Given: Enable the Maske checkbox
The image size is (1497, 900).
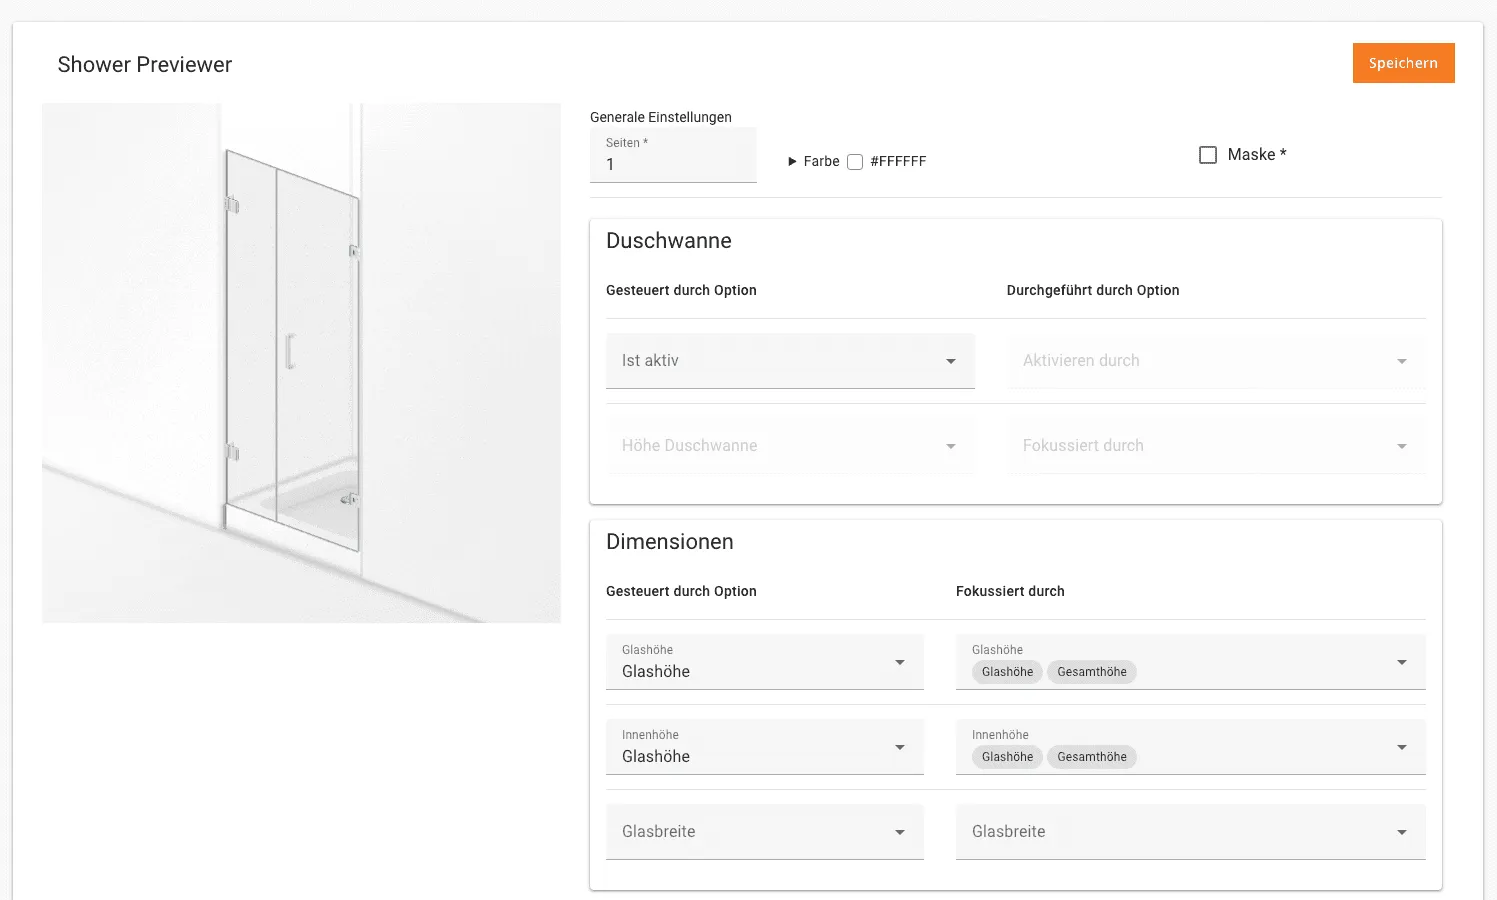Looking at the screenshot, I should [1208, 155].
